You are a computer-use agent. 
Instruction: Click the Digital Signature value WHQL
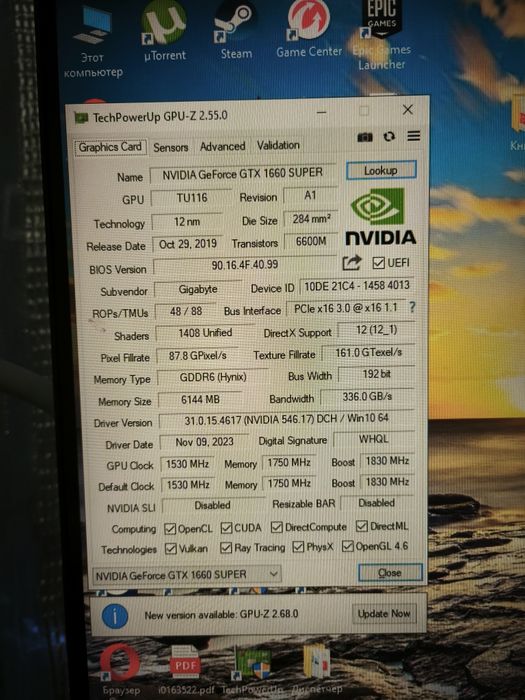pyautogui.click(x=374, y=439)
